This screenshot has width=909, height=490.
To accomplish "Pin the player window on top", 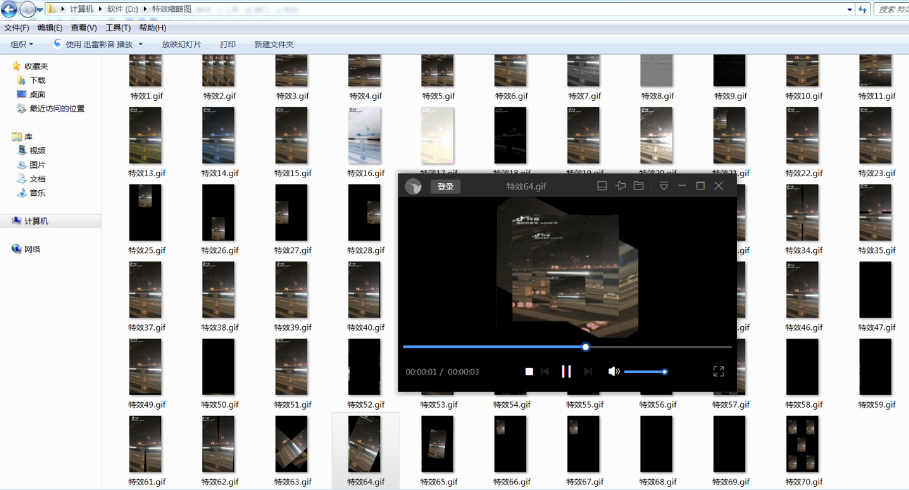I will click(x=620, y=186).
